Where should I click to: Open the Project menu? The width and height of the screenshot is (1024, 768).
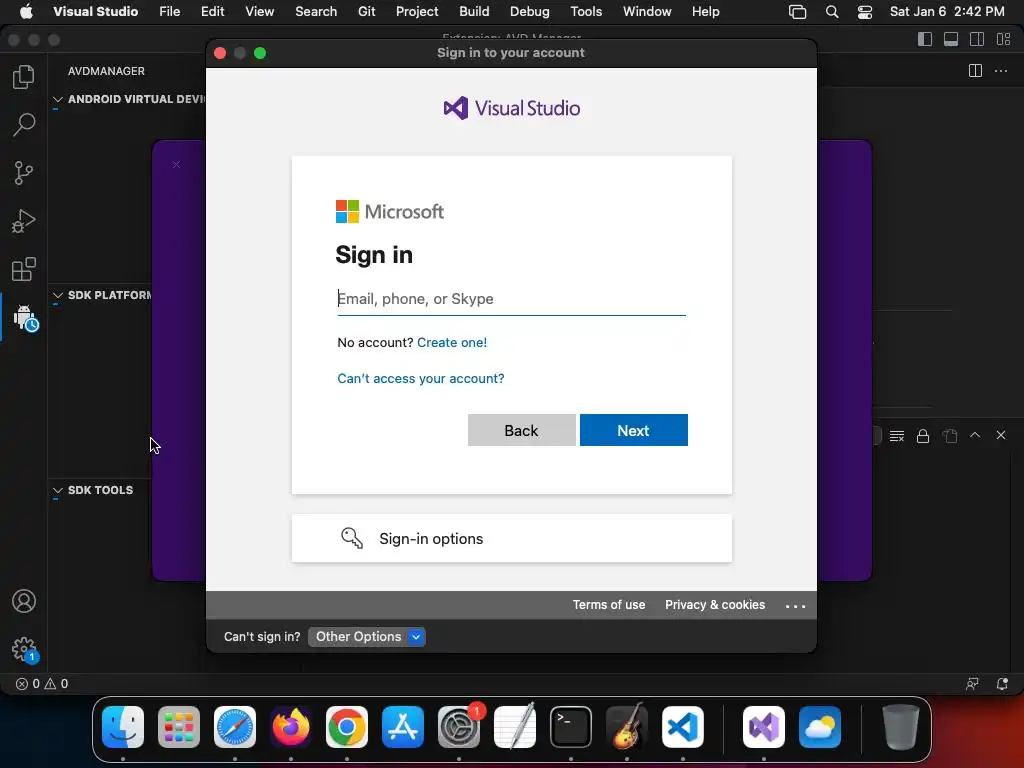click(417, 12)
